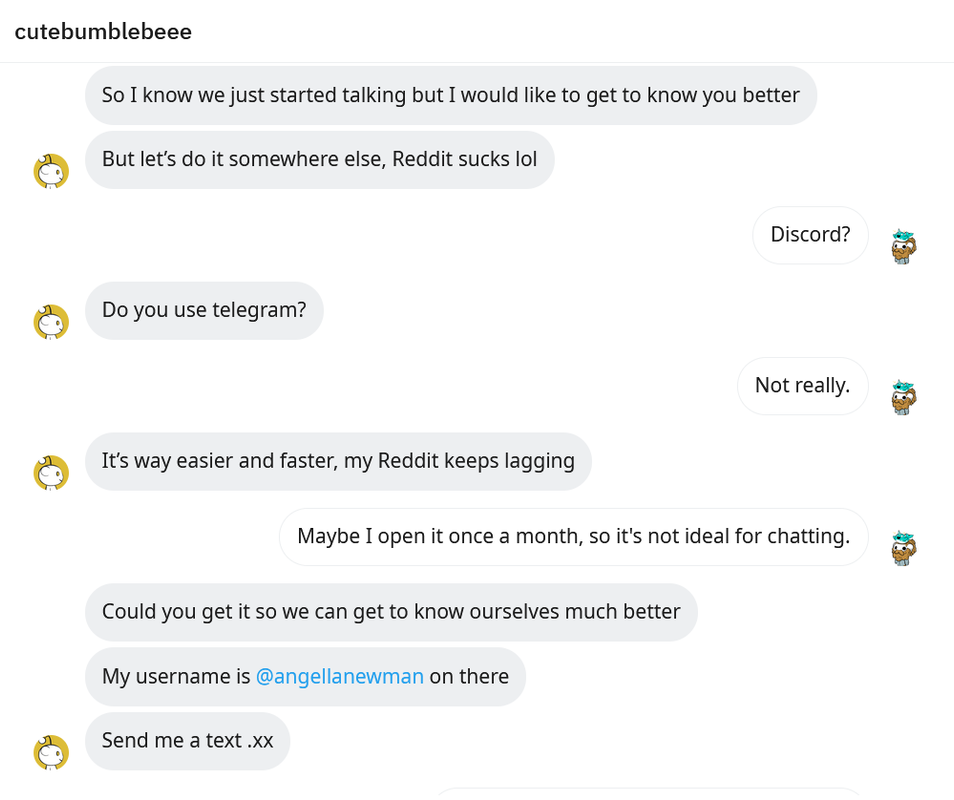Click the yellow avatar beside 'Reddit keeps lagging' message

point(51,473)
